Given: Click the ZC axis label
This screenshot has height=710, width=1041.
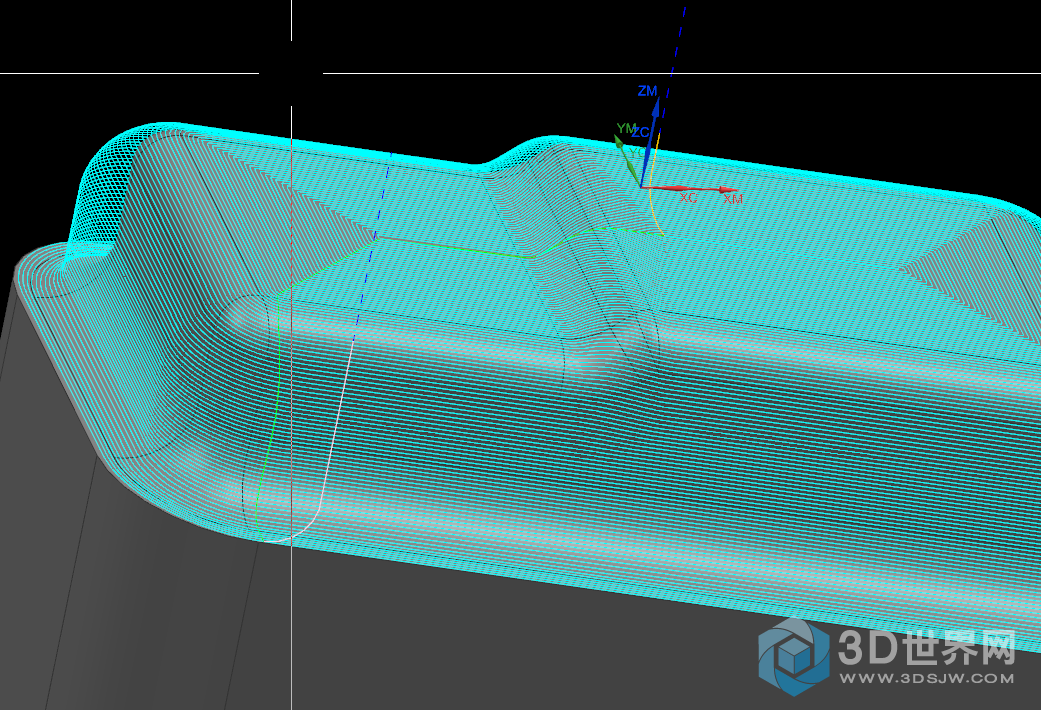Looking at the screenshot, I should click(641, 132).
